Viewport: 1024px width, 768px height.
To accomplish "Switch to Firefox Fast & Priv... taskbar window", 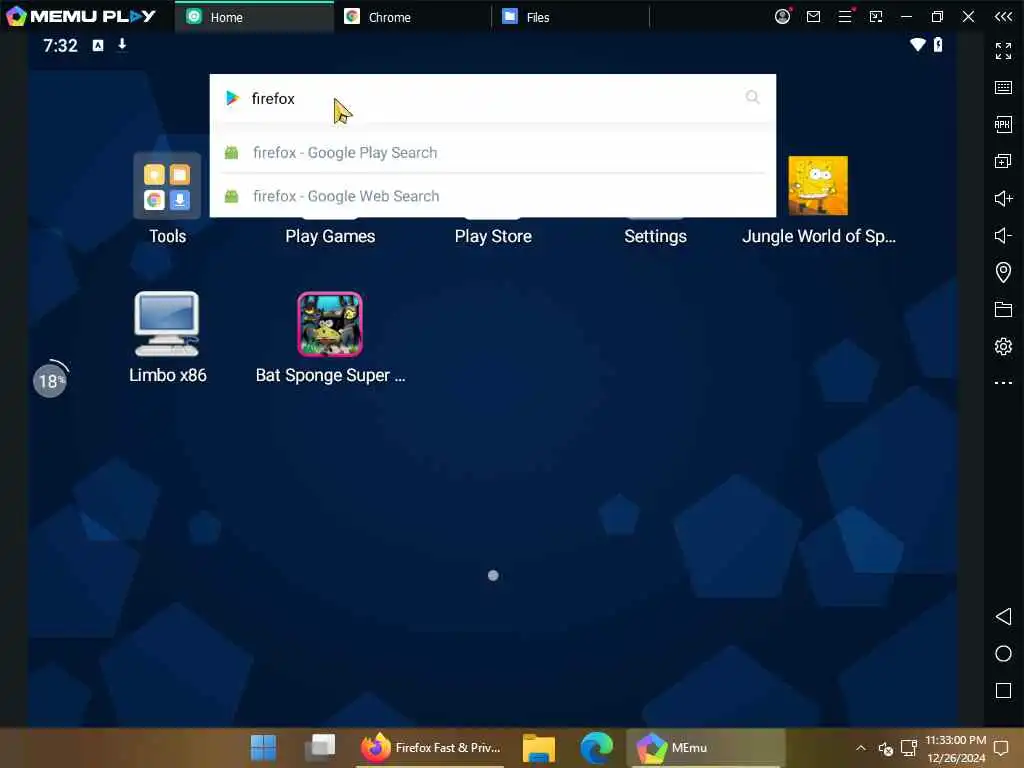I will (x=431, y=748).
